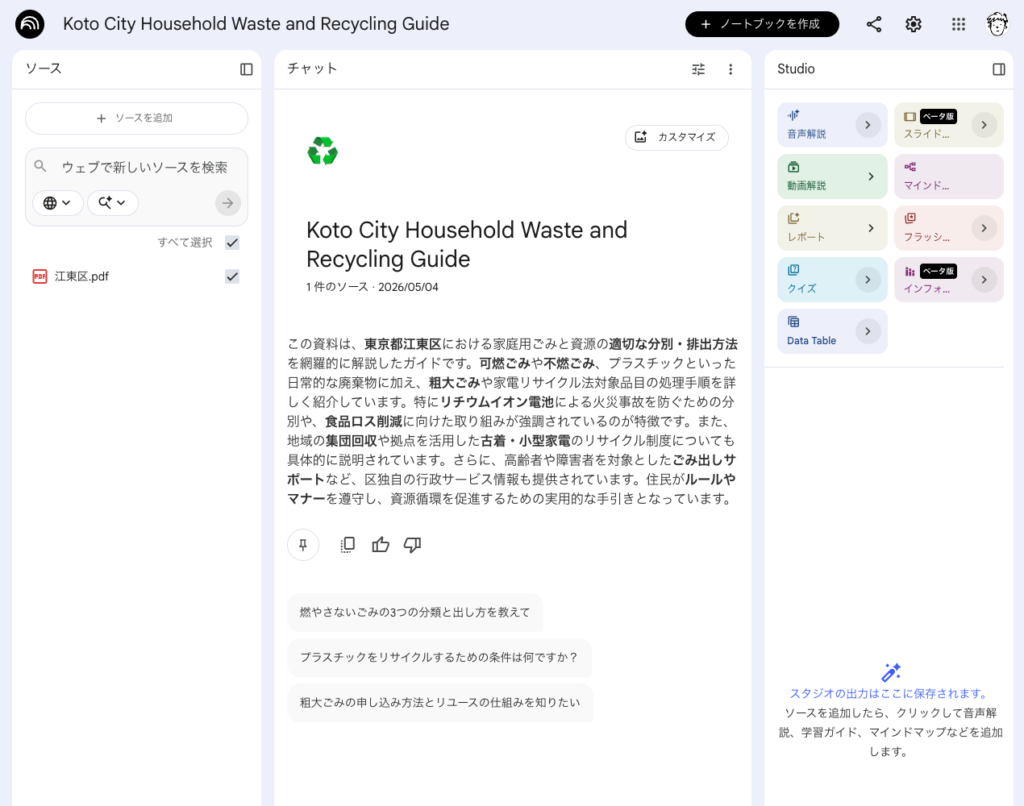The image size is (1024, 806).
Task: Expand フラッシ... options arrow
Action: [984, 228]
